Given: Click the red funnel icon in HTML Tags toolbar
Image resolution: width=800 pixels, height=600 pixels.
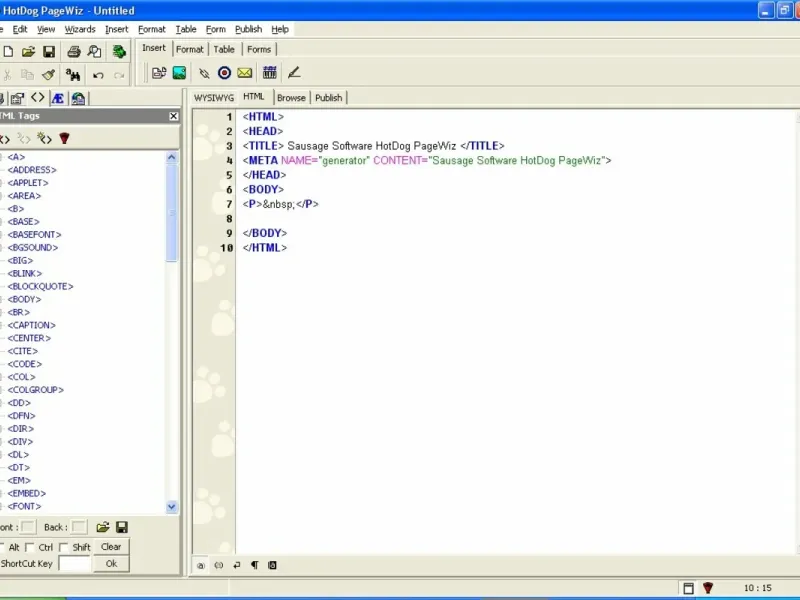Looking at the screenshot, I should point(64,138).
